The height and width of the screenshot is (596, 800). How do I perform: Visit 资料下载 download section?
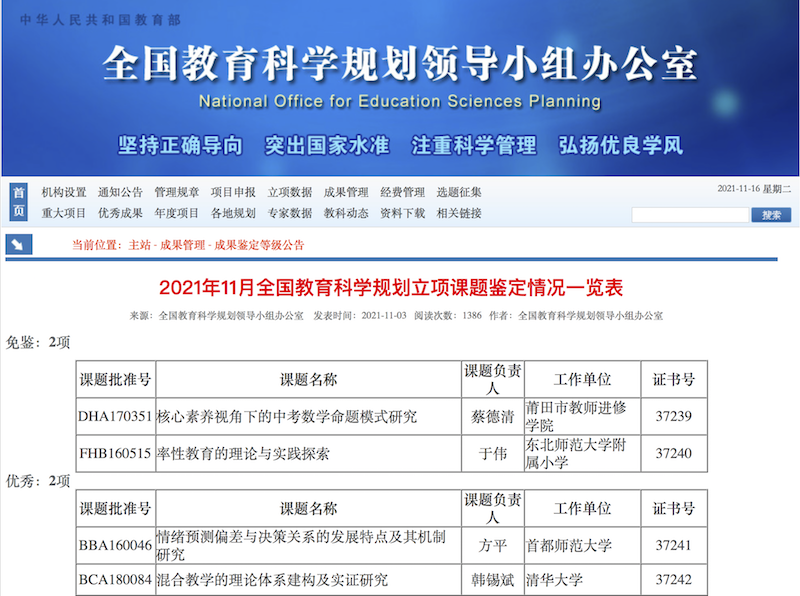(x=403, y=213)
